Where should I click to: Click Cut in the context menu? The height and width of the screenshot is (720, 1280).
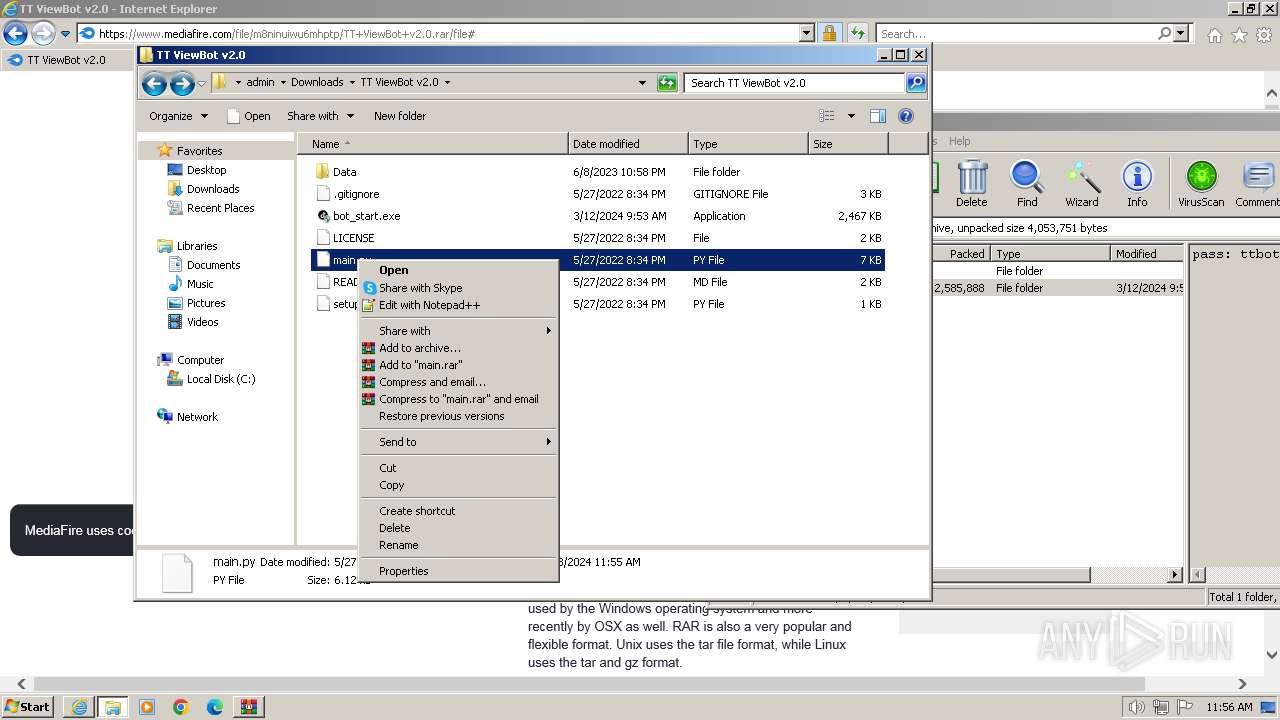pos(388,468)
